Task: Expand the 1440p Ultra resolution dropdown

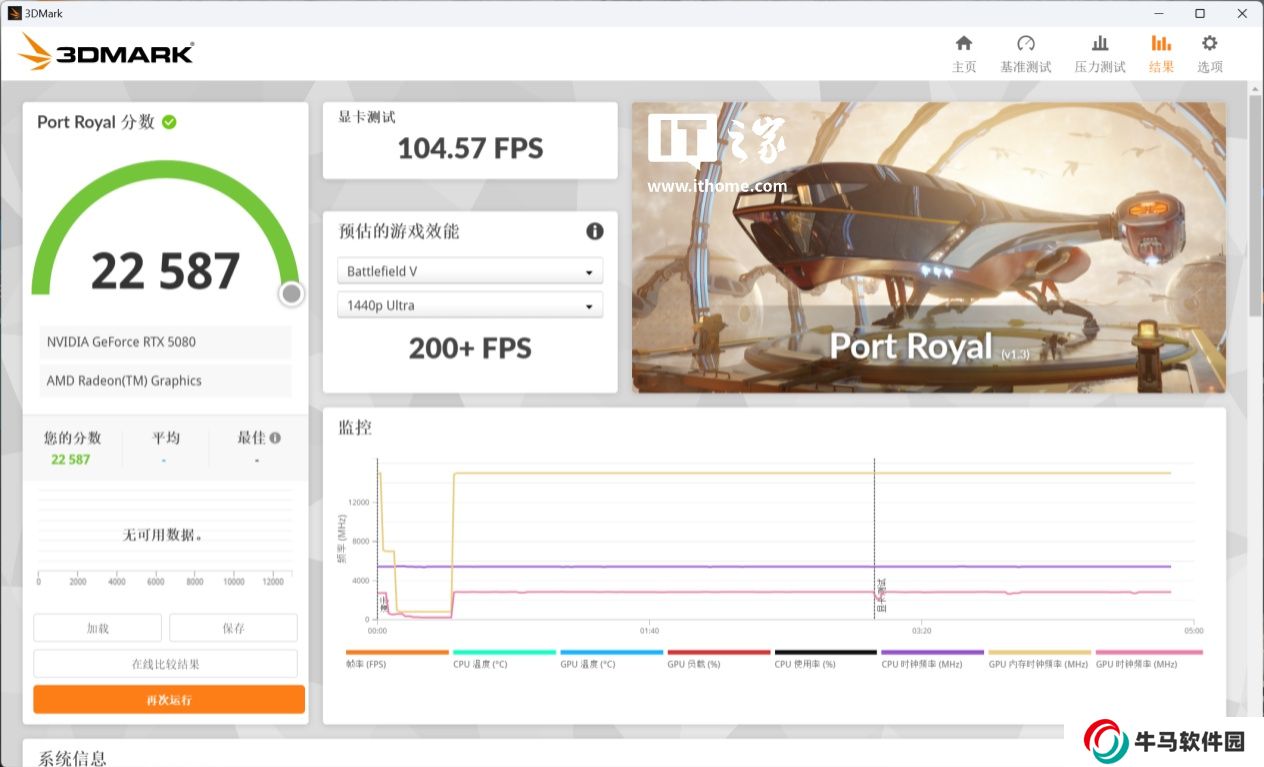Action: (x=470, y=306)
